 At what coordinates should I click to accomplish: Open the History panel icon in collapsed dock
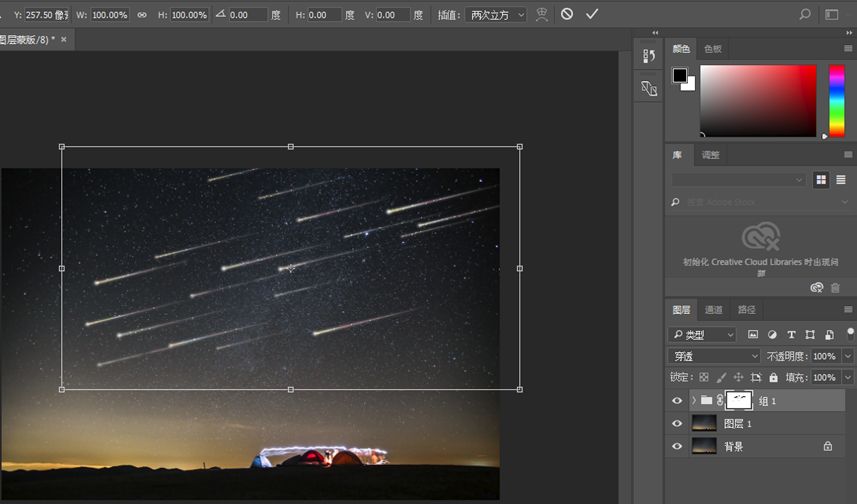tap(649, 55)
